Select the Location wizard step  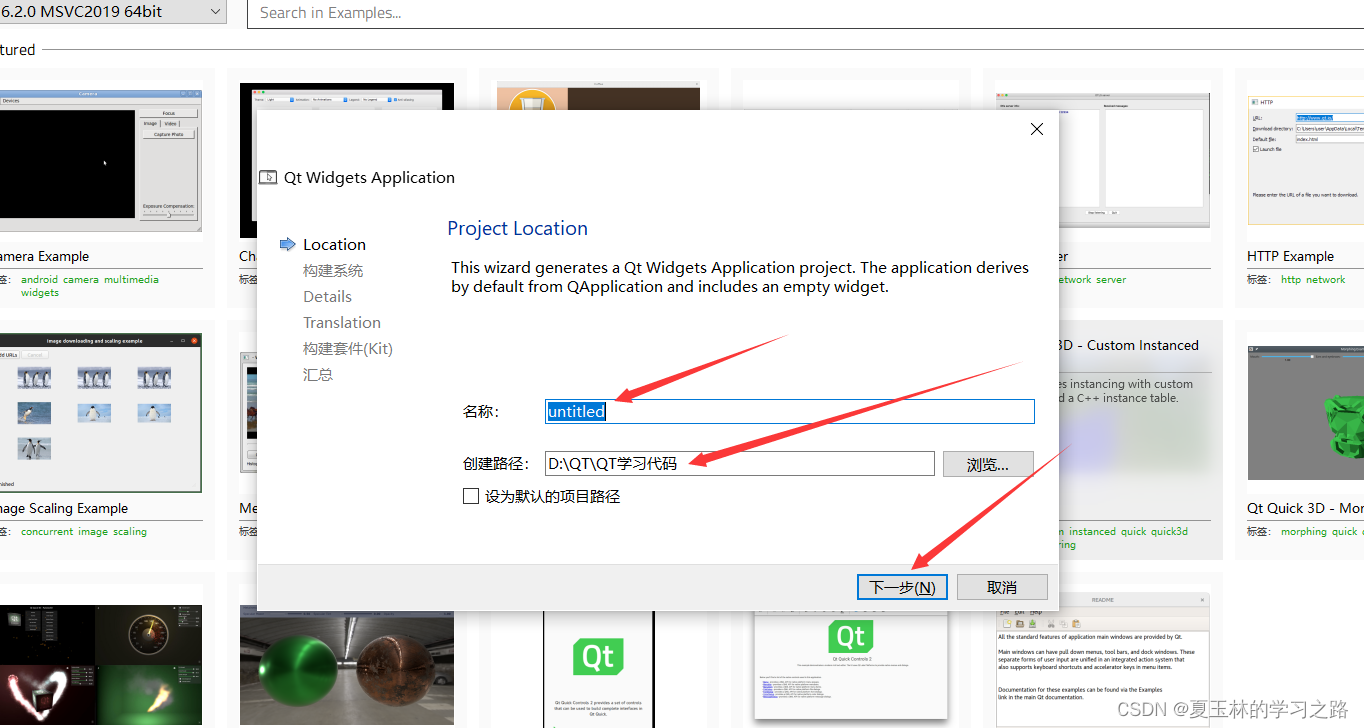[334, 244]
